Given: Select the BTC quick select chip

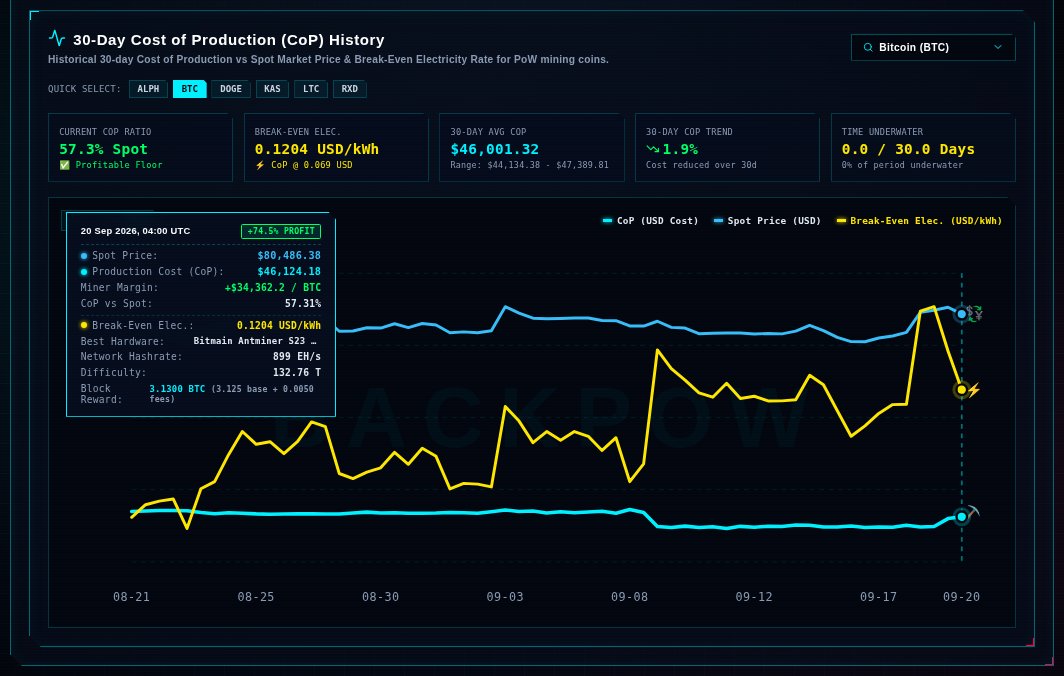Looking at the screenshot, I should 190,89.
